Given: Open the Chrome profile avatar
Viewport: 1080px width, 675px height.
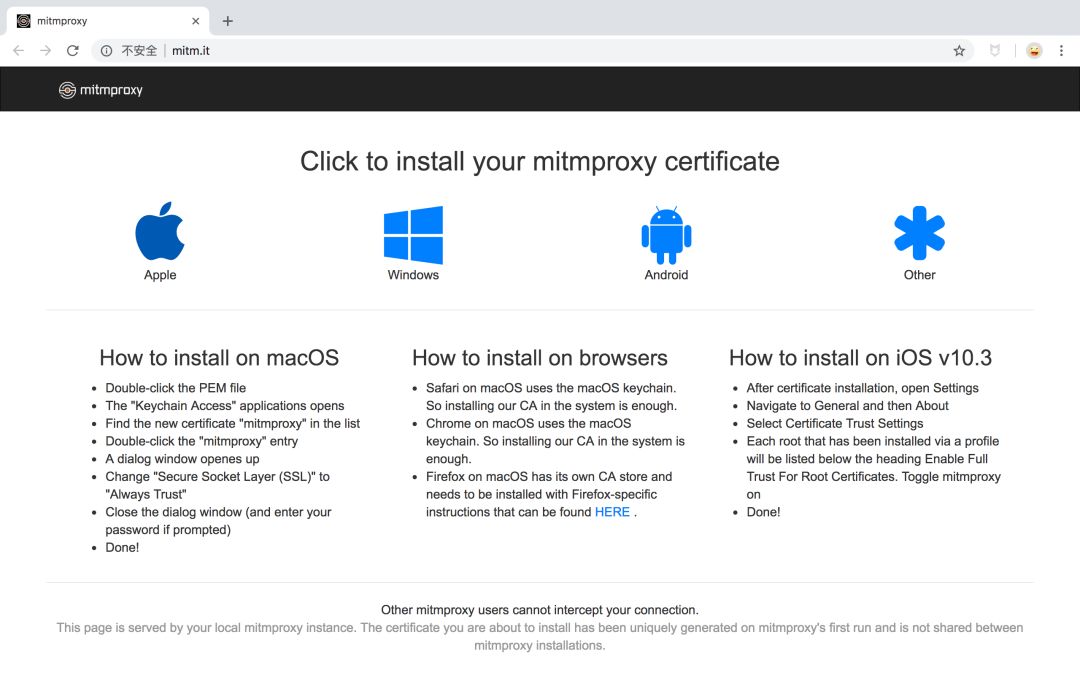Looking at the screenshot, I should coord(1034,50).
